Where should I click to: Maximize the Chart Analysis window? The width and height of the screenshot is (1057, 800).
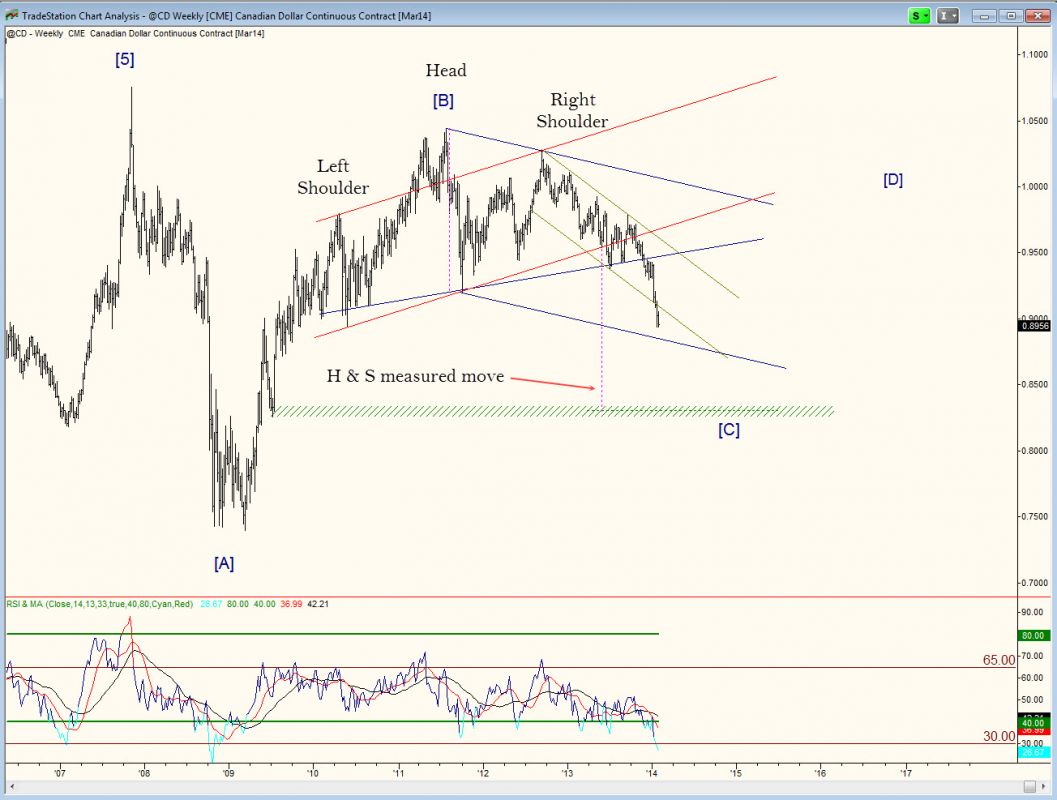(x=1011, y=15)
